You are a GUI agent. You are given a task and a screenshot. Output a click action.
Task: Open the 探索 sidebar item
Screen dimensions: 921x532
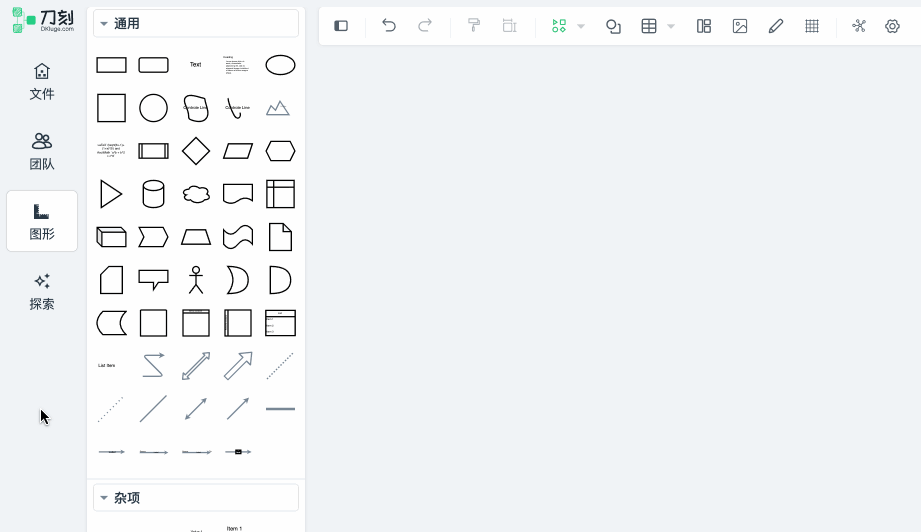(42, 291)
